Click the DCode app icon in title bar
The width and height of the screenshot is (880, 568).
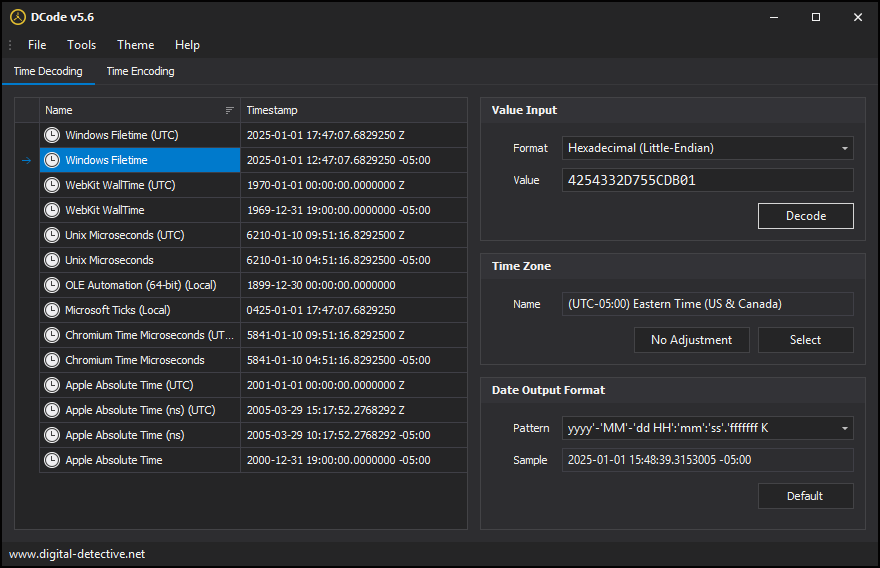[17, 17]
